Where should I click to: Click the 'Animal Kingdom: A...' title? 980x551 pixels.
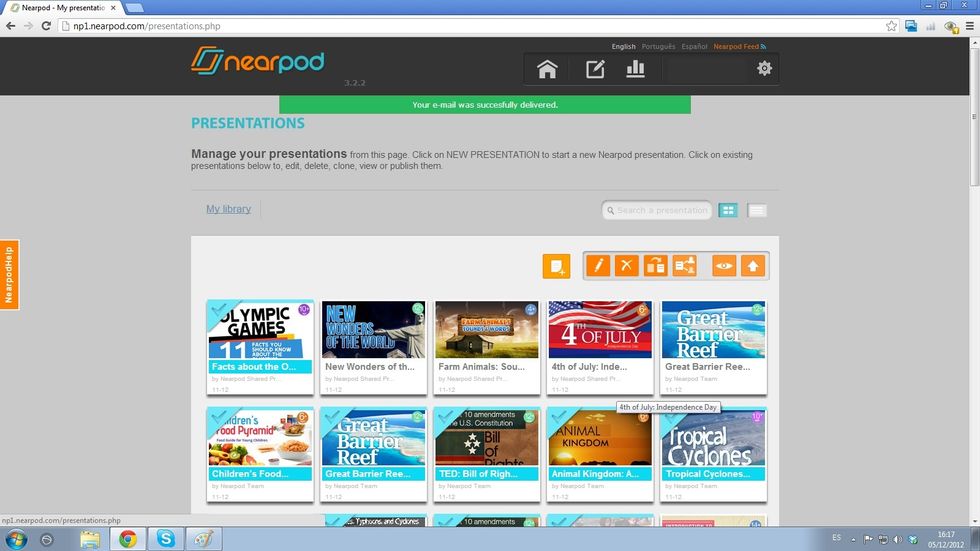coord(595,474)
